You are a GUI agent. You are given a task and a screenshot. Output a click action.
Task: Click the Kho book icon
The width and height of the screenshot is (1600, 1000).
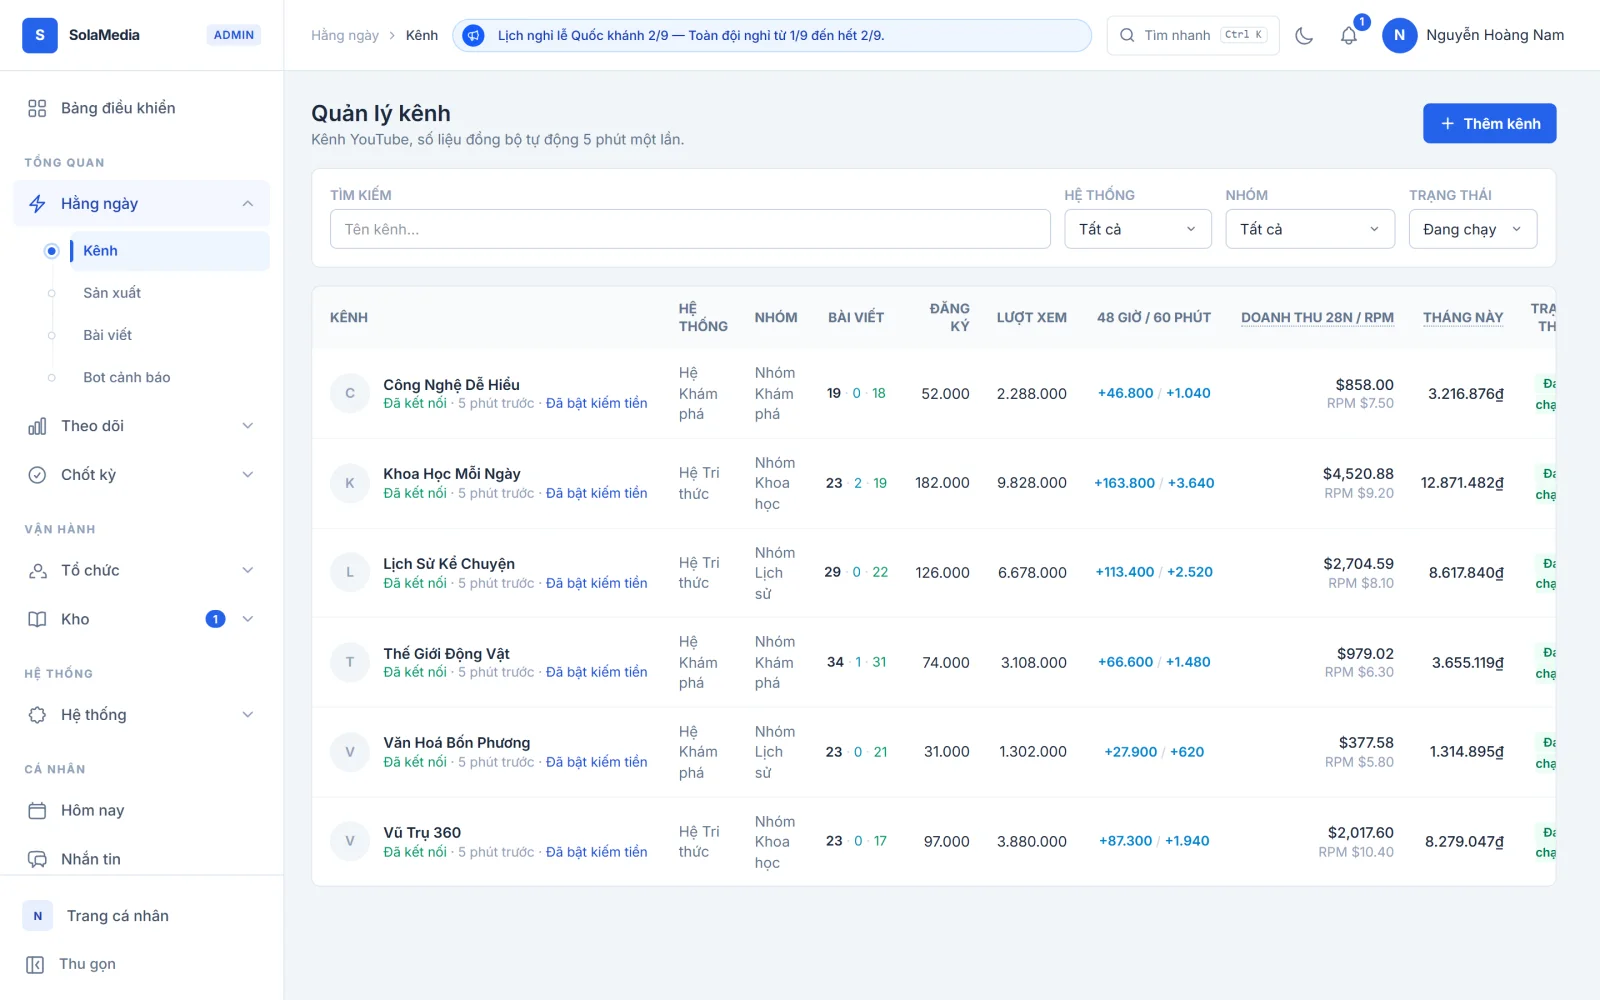point(37,620)
